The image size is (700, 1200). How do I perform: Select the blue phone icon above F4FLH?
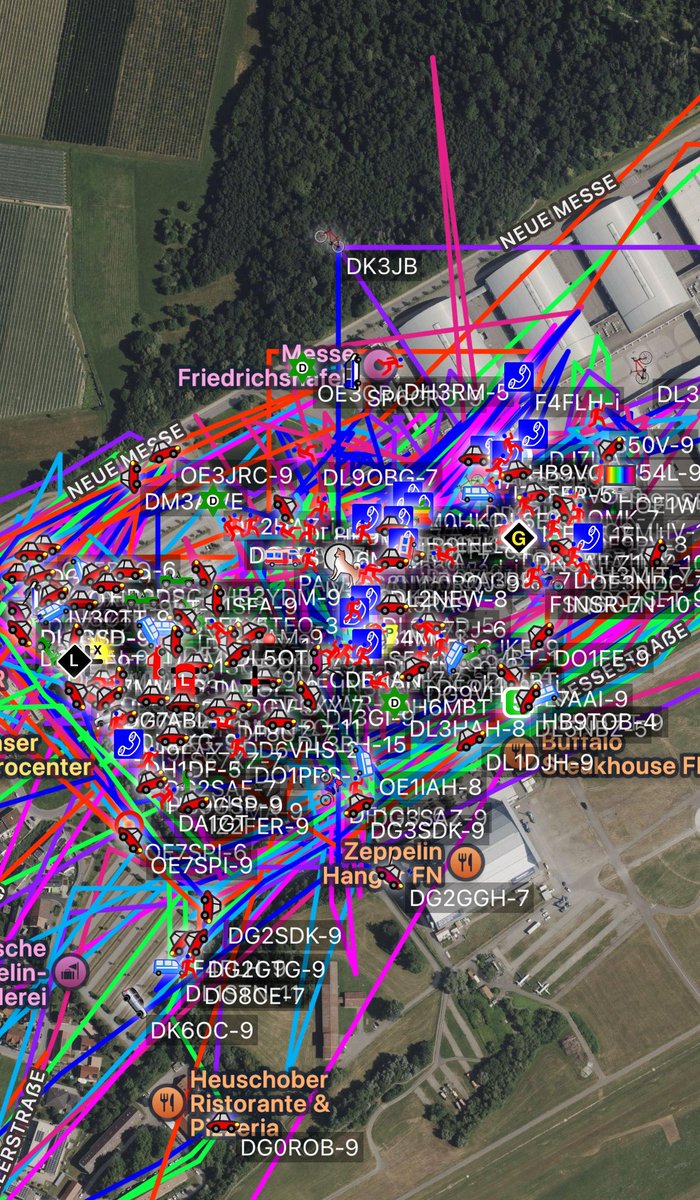tap(517, 377)
